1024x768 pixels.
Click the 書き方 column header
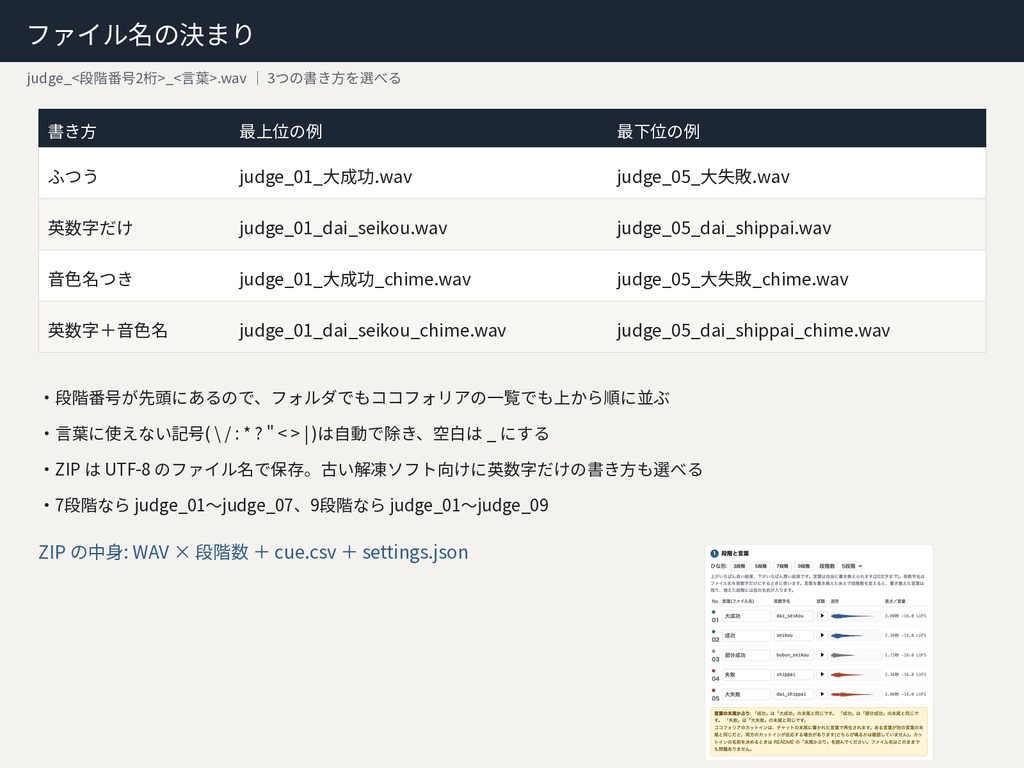coord(72,131)
